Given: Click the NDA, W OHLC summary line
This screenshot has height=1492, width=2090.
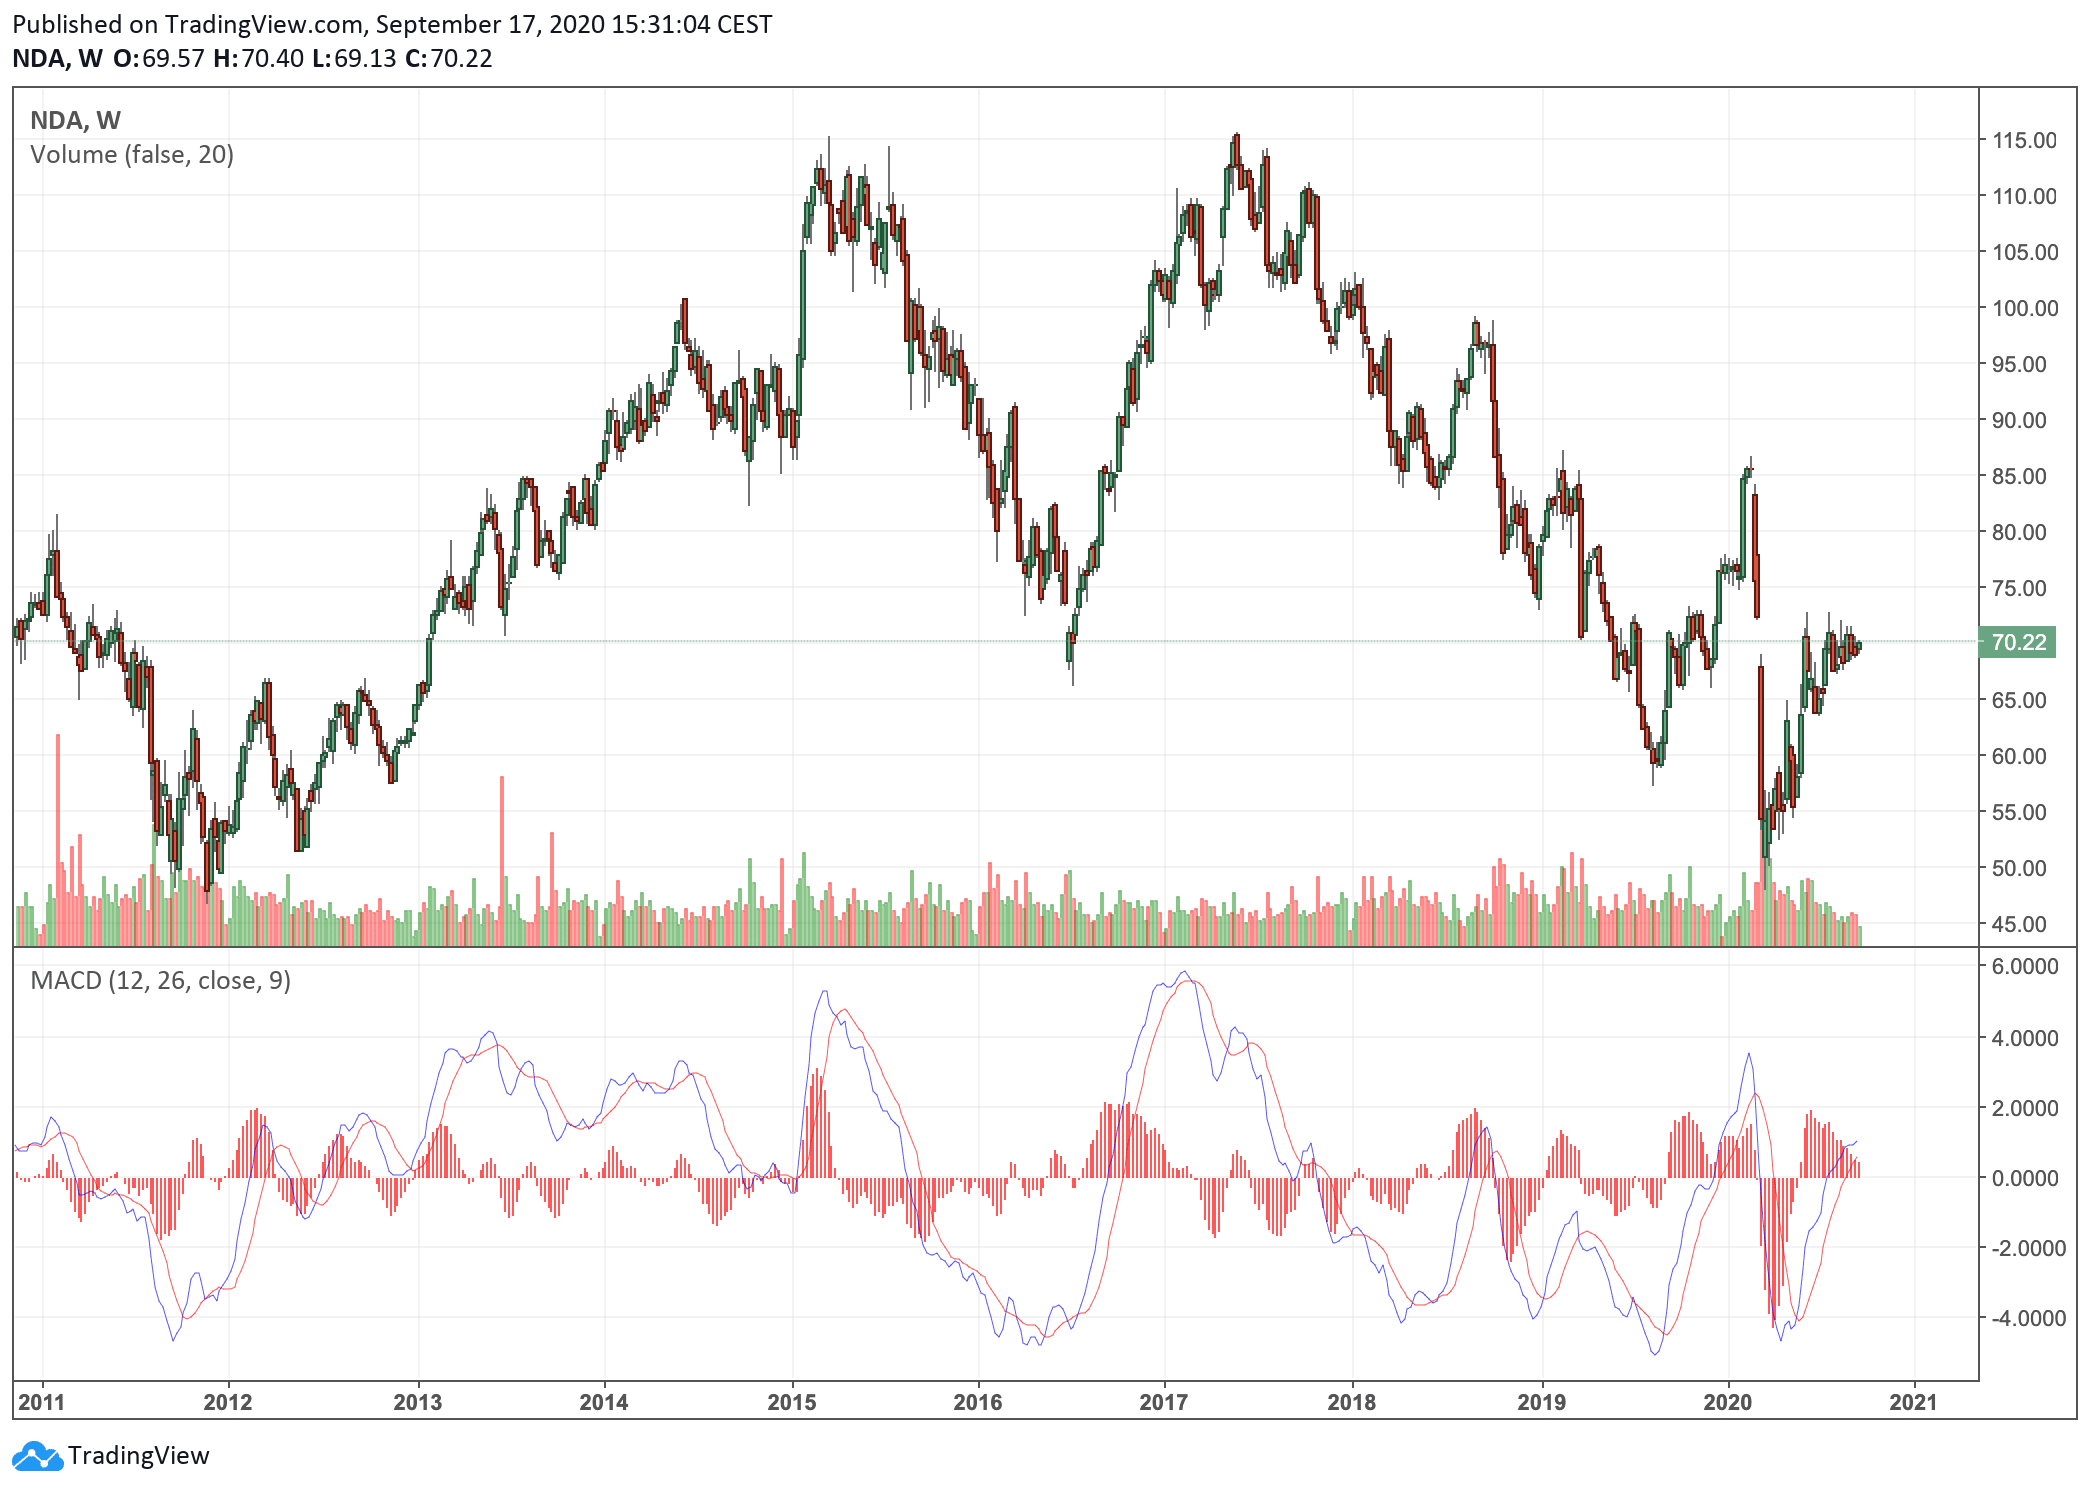Looking at the screenshot, I should pyautogui.click(x=252, y=58).
